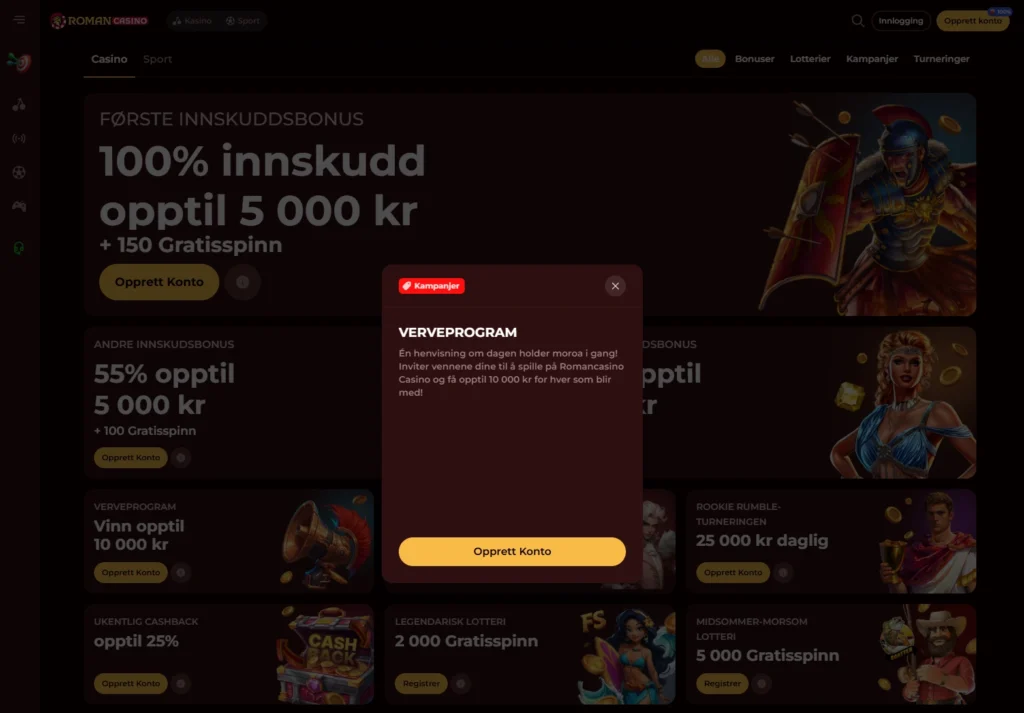Click the dartboard promotions icon in sidebar

pos(19,62)
